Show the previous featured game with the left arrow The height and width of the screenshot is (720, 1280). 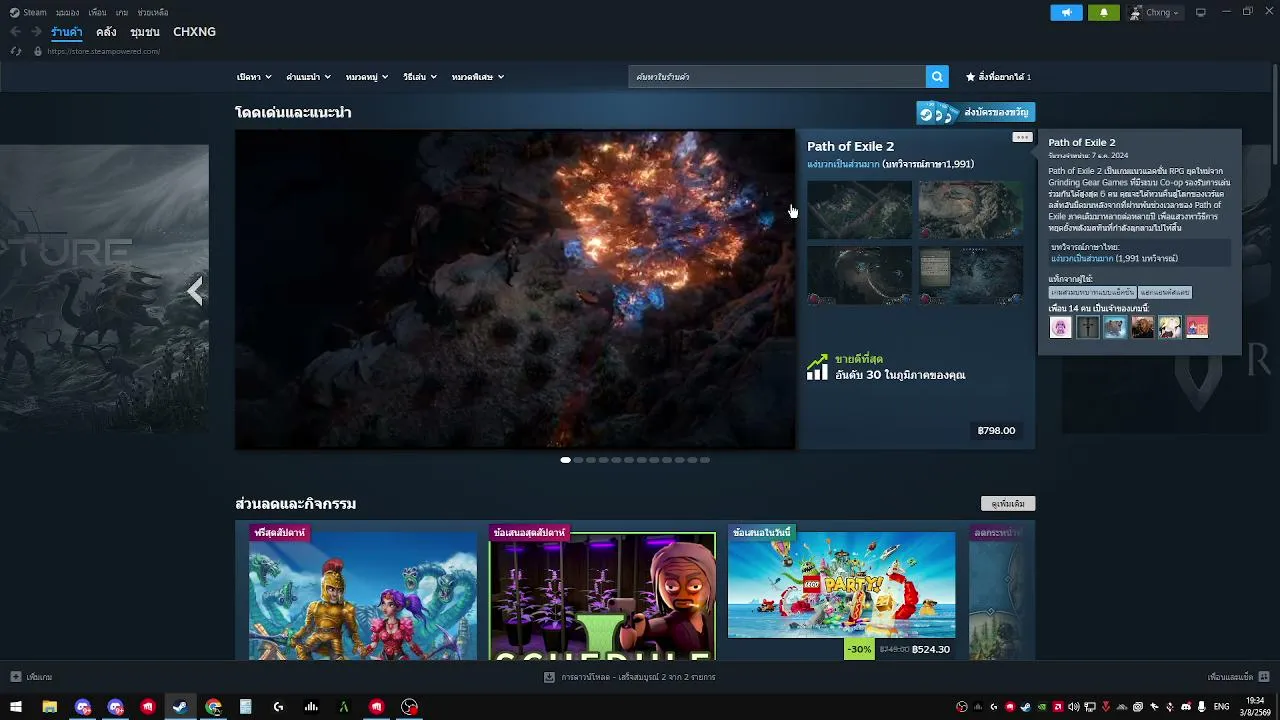(x=196, y=291)
